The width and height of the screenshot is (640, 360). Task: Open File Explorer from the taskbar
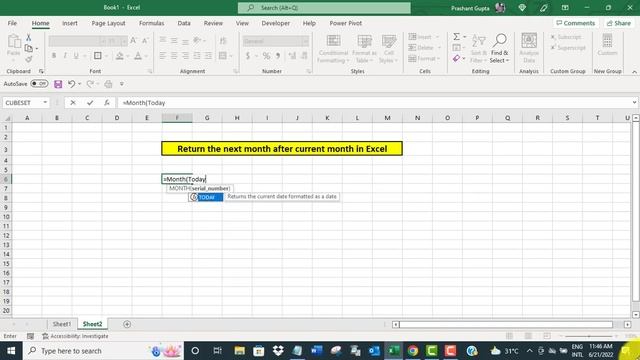(x=240, y=351)
